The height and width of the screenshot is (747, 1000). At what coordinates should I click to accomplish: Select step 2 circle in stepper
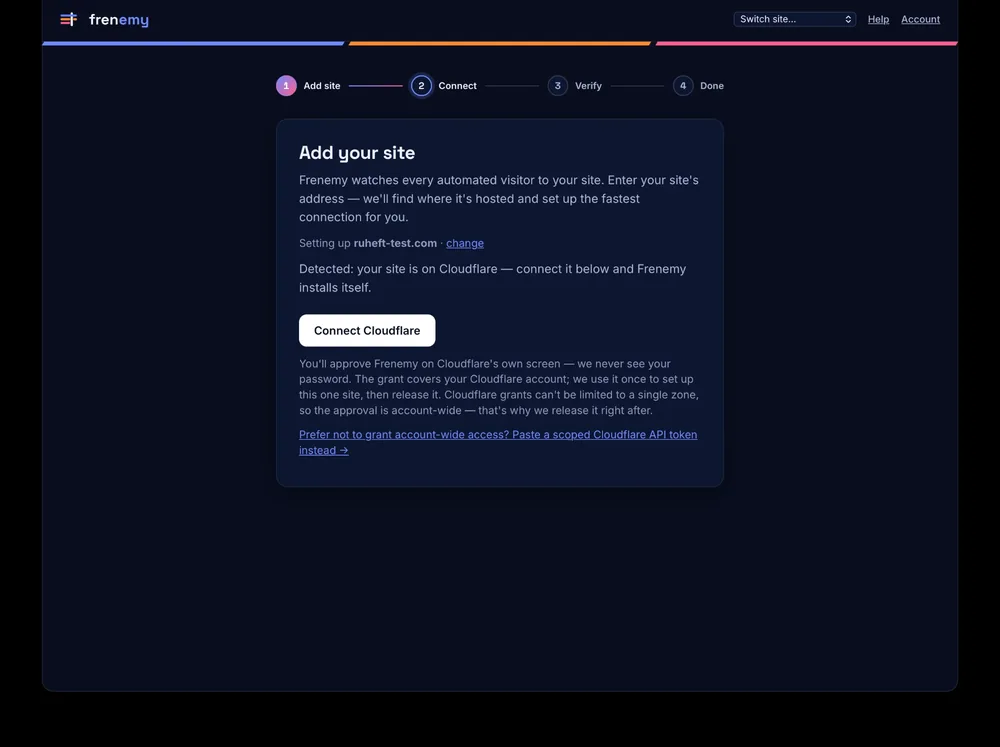[x=421, y=85]
